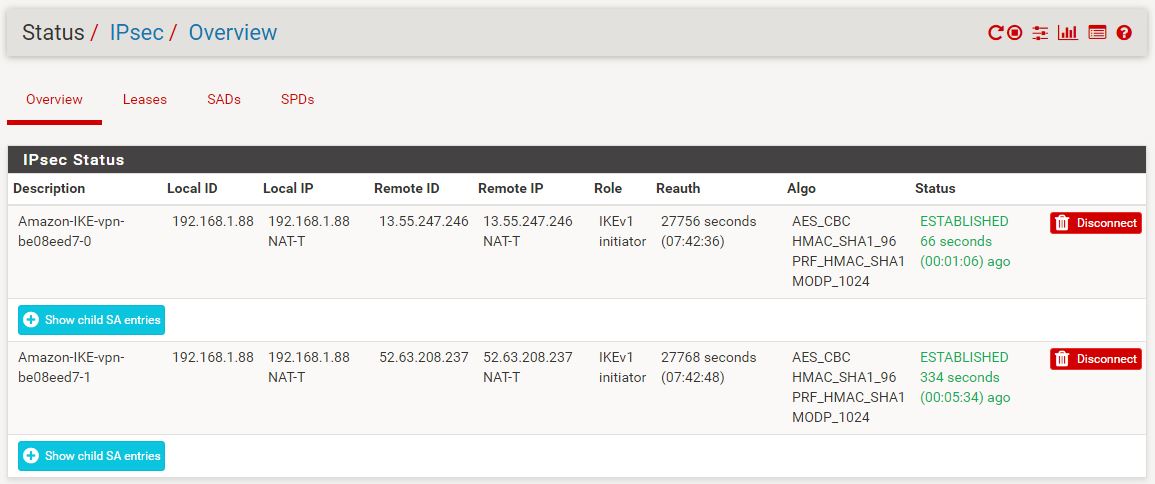Expand child SA entries for the first tunnel

(91, 320)
